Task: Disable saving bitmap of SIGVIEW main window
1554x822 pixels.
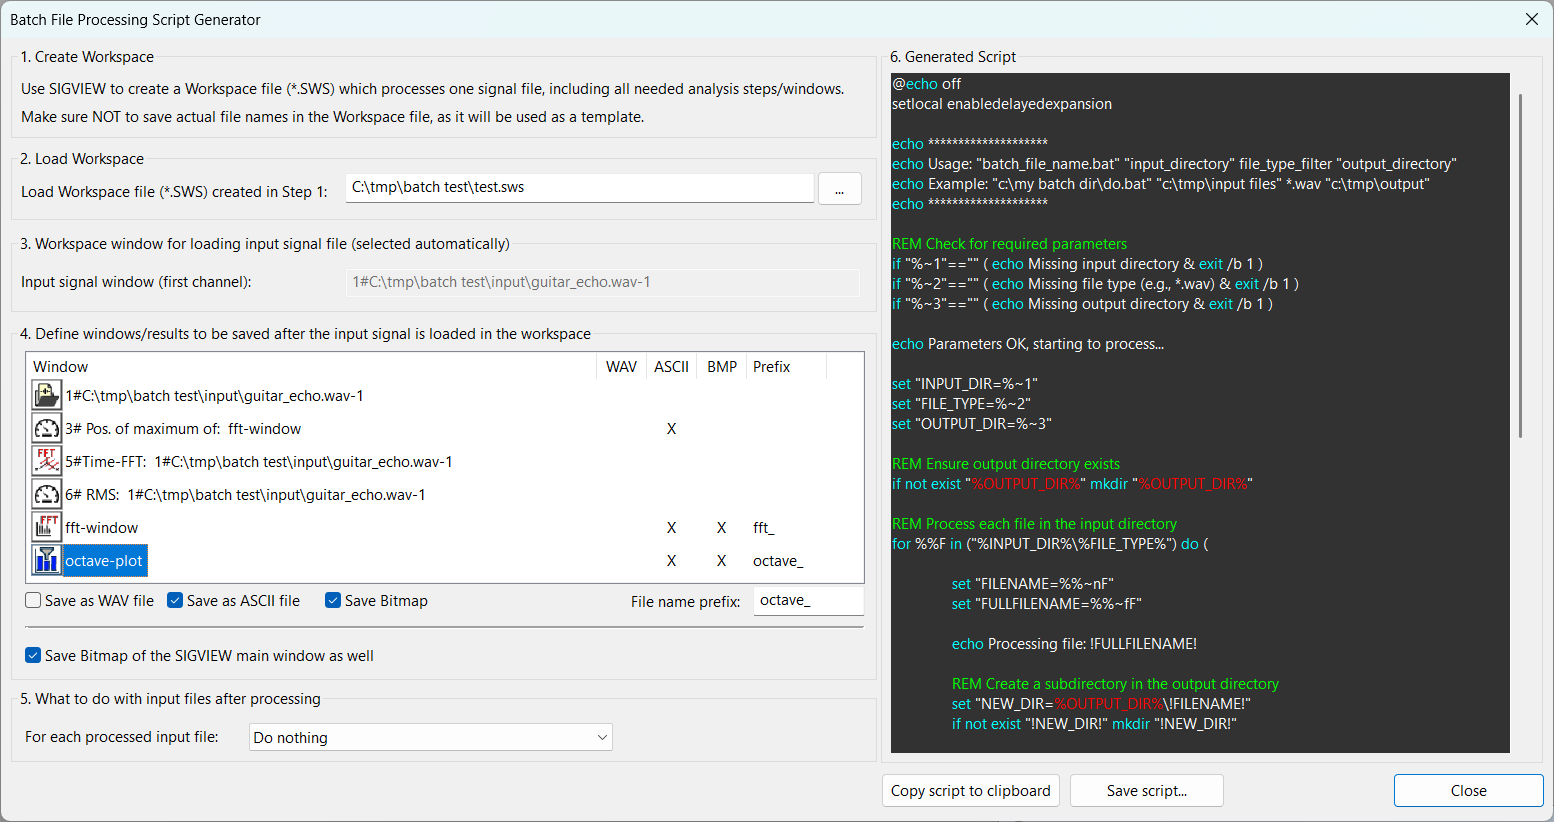Action: coord(34,656)
